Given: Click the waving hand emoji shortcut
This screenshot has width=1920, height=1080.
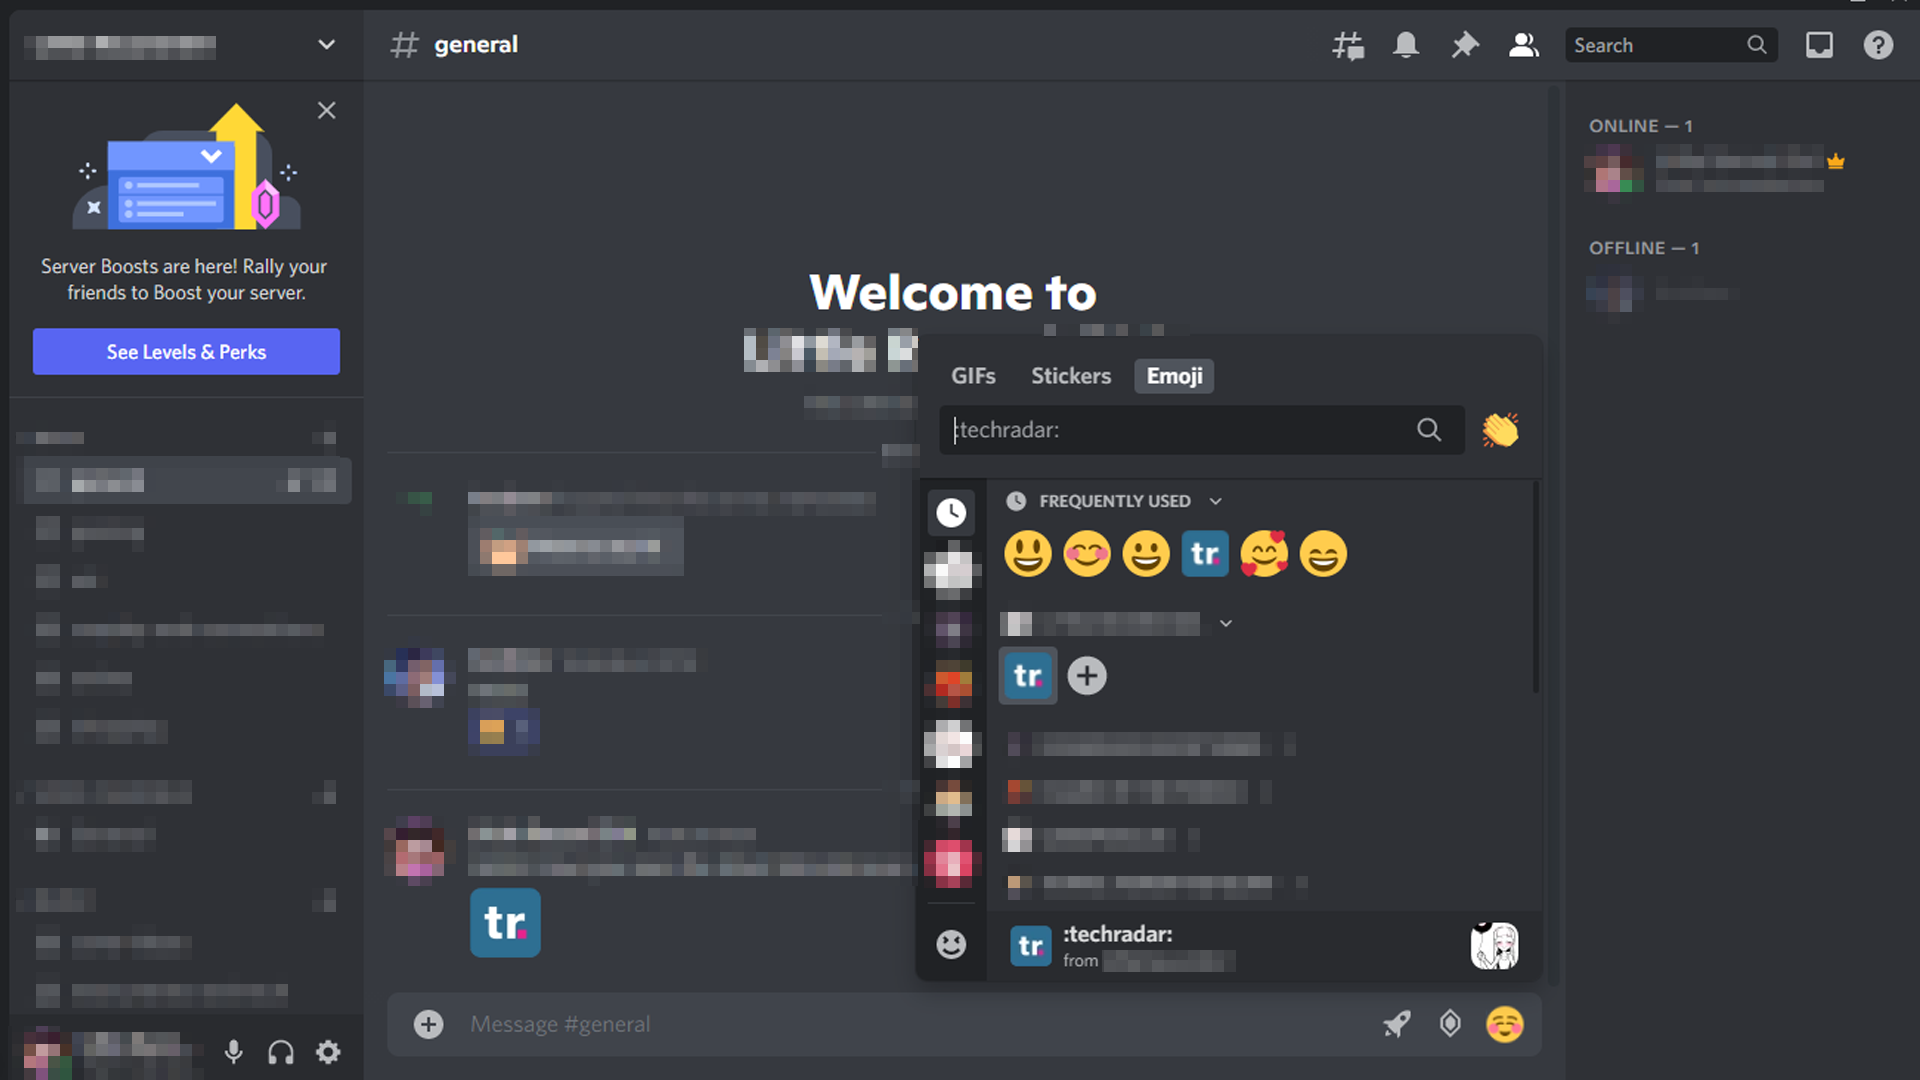Looking at the screenshot, I should [1501, 427].
